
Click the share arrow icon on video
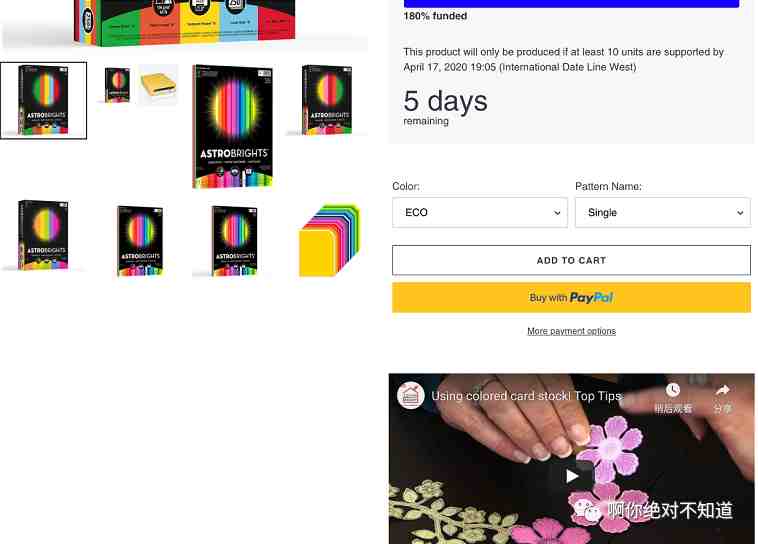tap(722, 390)
